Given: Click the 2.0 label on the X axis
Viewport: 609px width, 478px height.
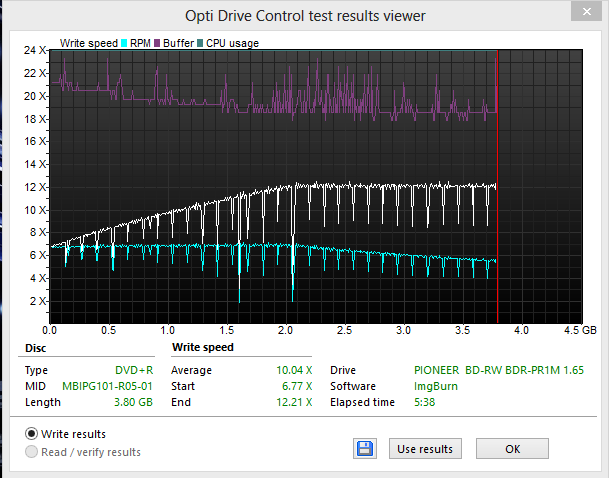Looking at the screenshot, I should 285,330.
